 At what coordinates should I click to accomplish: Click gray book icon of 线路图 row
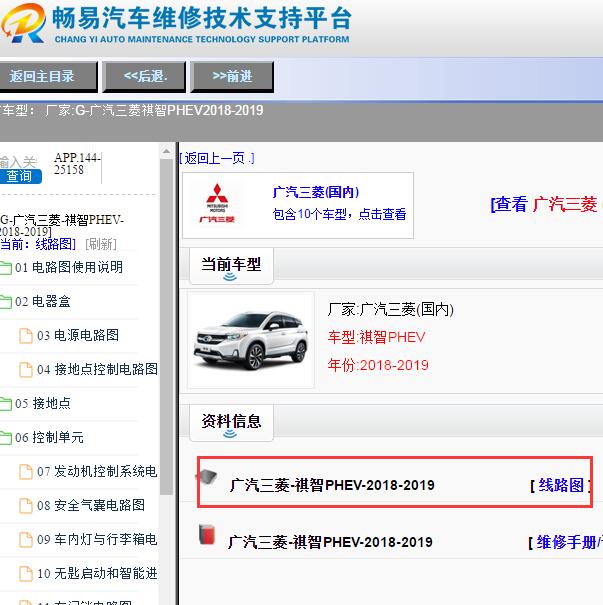click(x=208, y=478)
